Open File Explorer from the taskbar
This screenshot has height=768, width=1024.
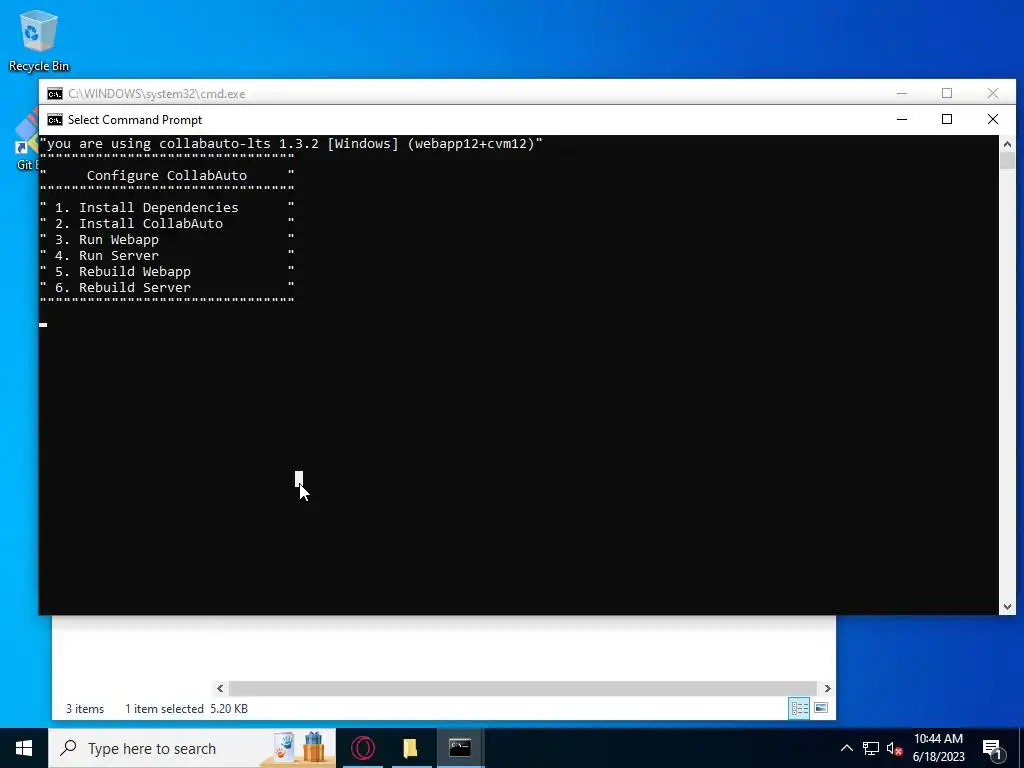pyautogui.click(x=410, y=748)
